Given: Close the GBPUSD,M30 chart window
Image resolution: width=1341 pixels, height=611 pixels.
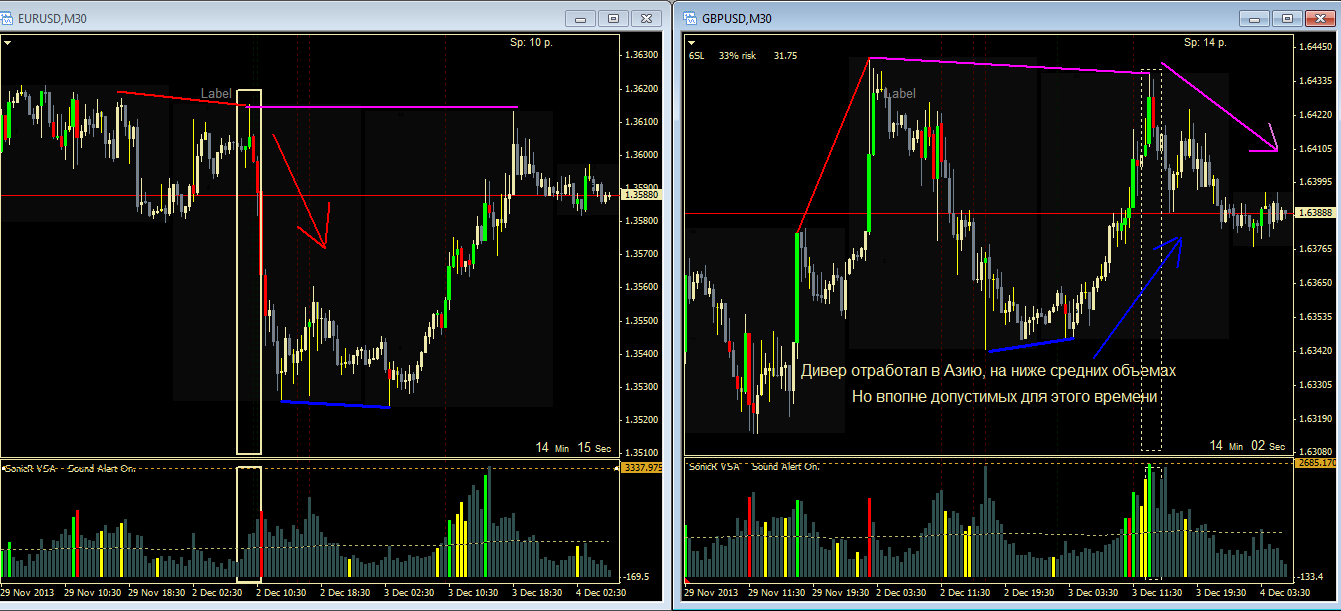Looking at the screenshot, I should tap(1321, 18).
